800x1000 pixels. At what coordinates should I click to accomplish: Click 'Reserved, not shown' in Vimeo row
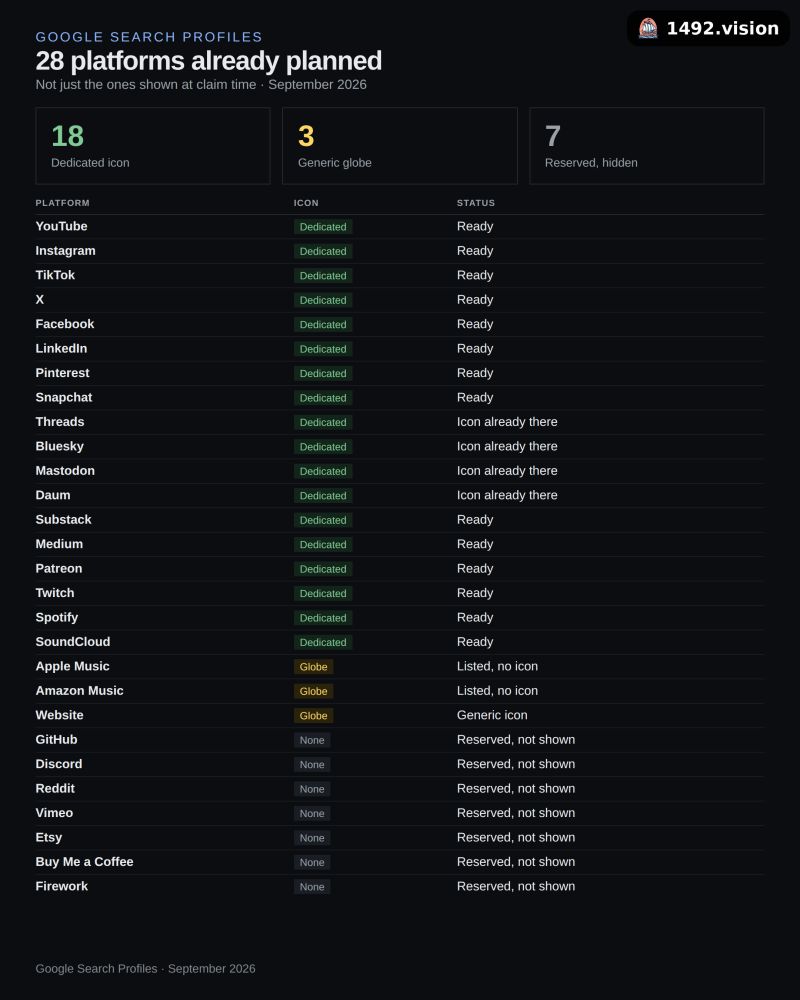(x=515, y=813)
